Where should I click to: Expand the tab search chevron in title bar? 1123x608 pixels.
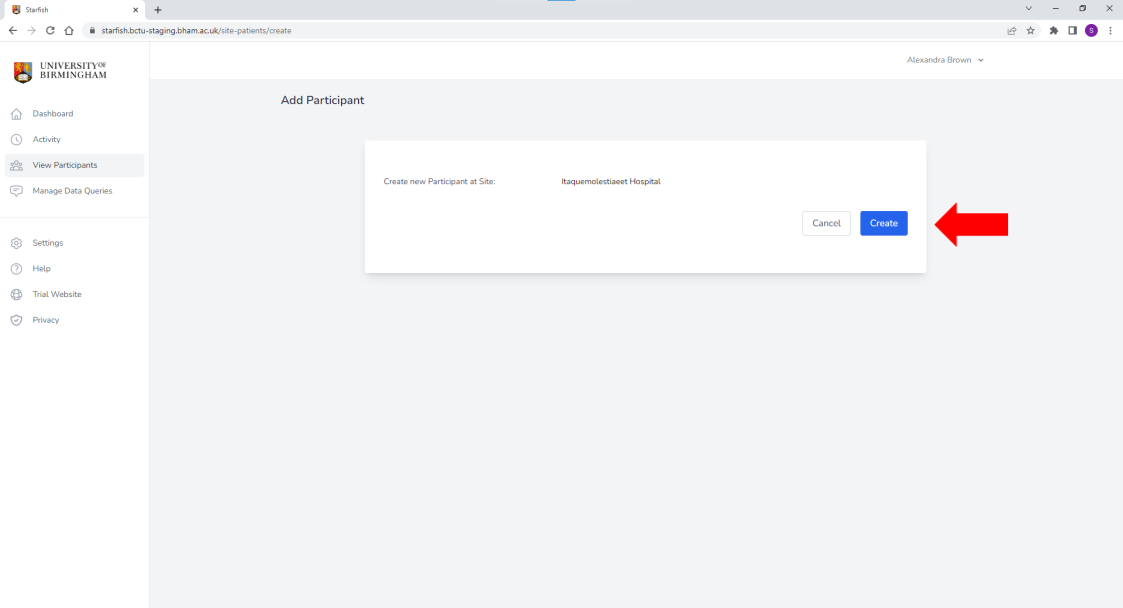1029,9
